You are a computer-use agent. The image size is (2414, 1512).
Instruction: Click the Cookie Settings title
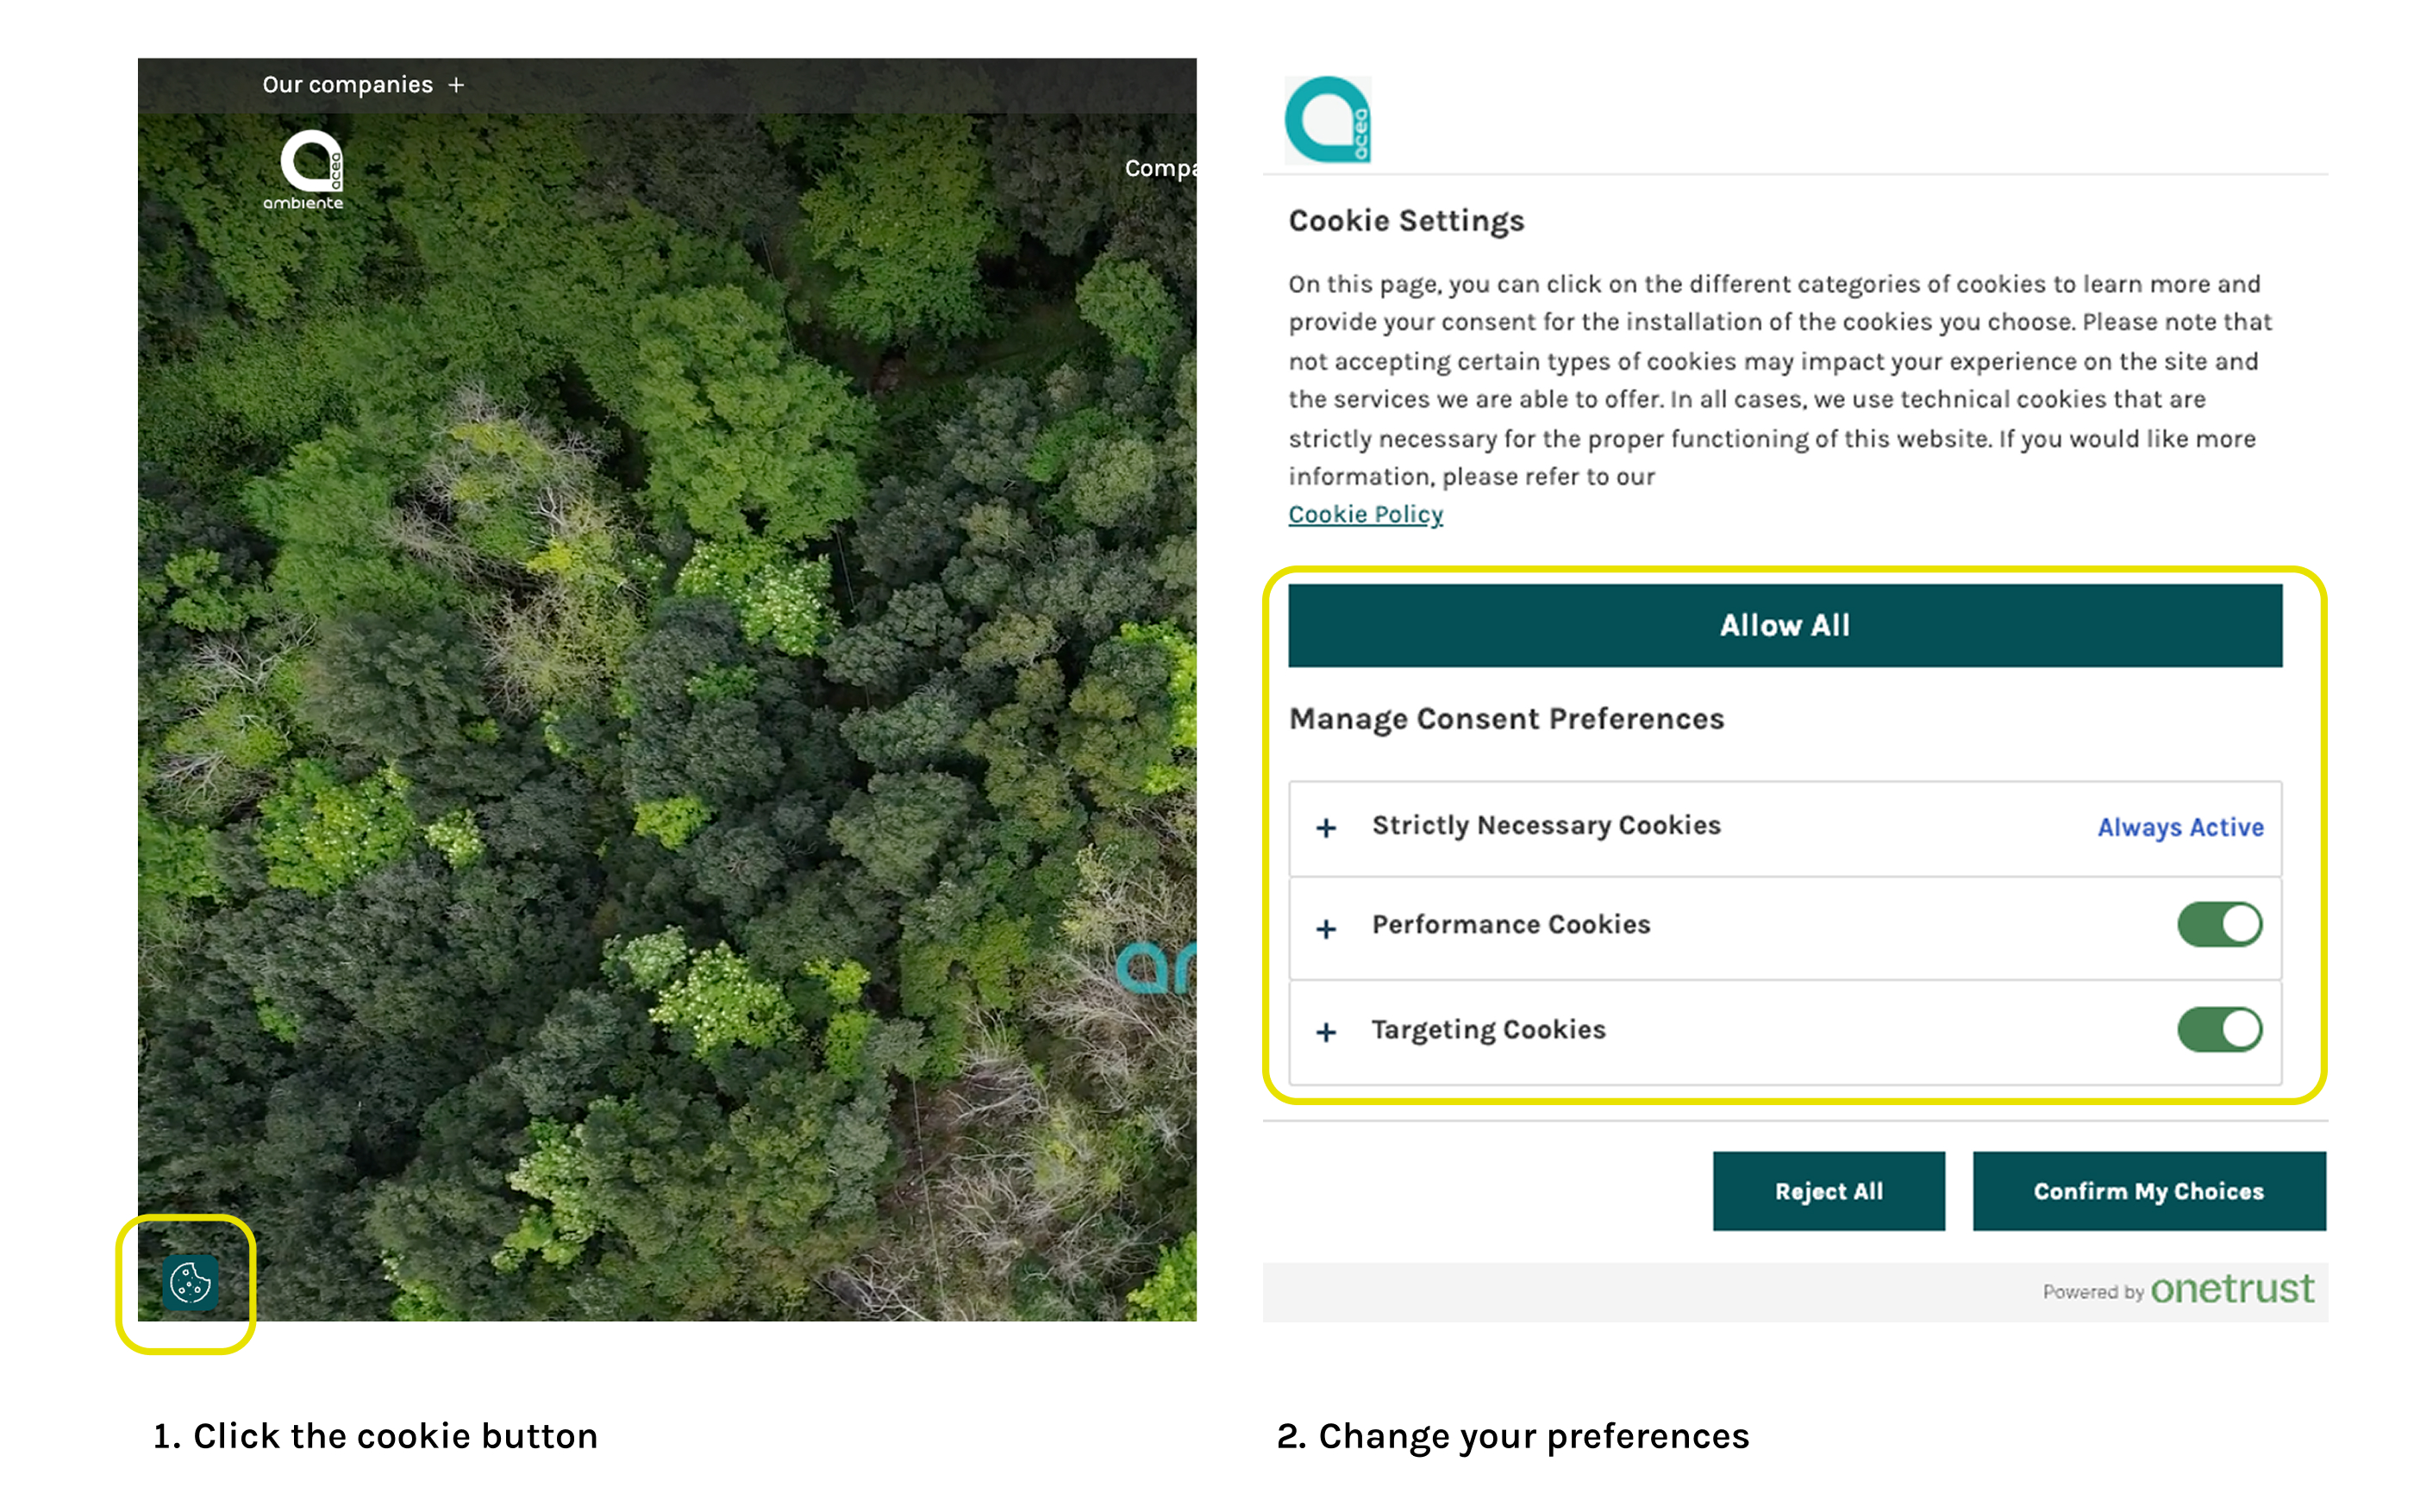coord(1406,221)
